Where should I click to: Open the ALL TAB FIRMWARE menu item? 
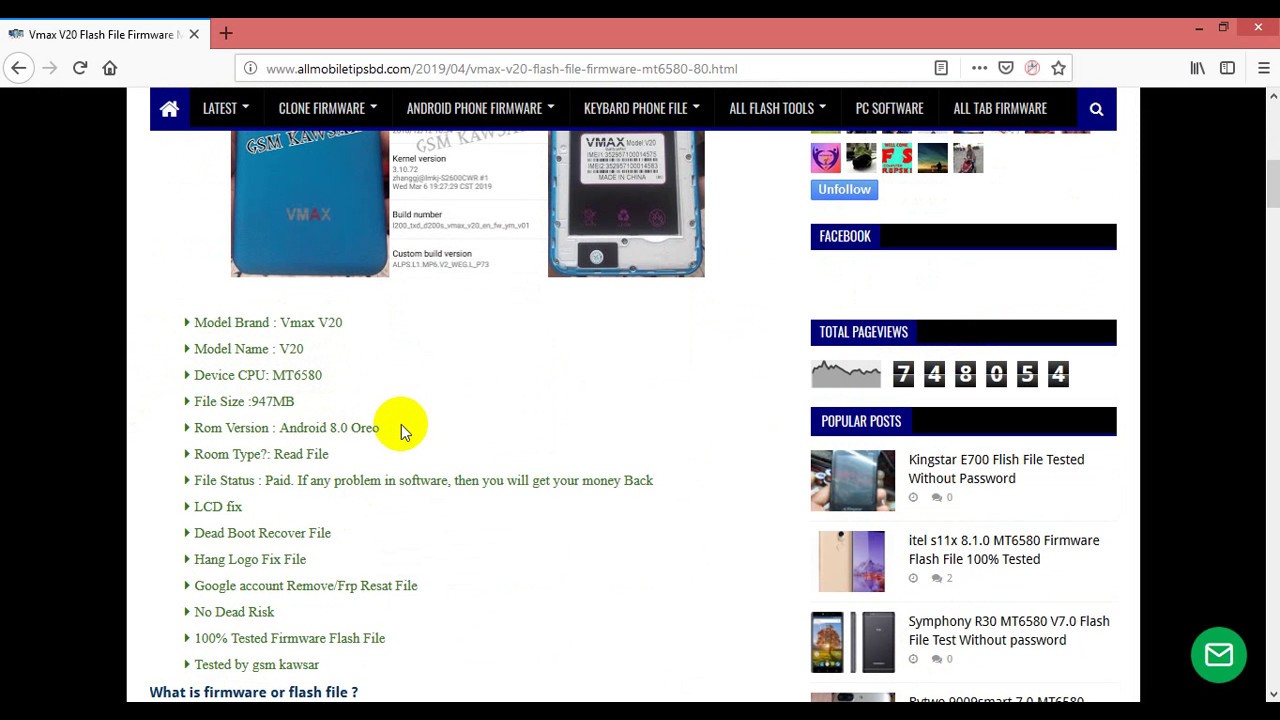point(1000,108)
